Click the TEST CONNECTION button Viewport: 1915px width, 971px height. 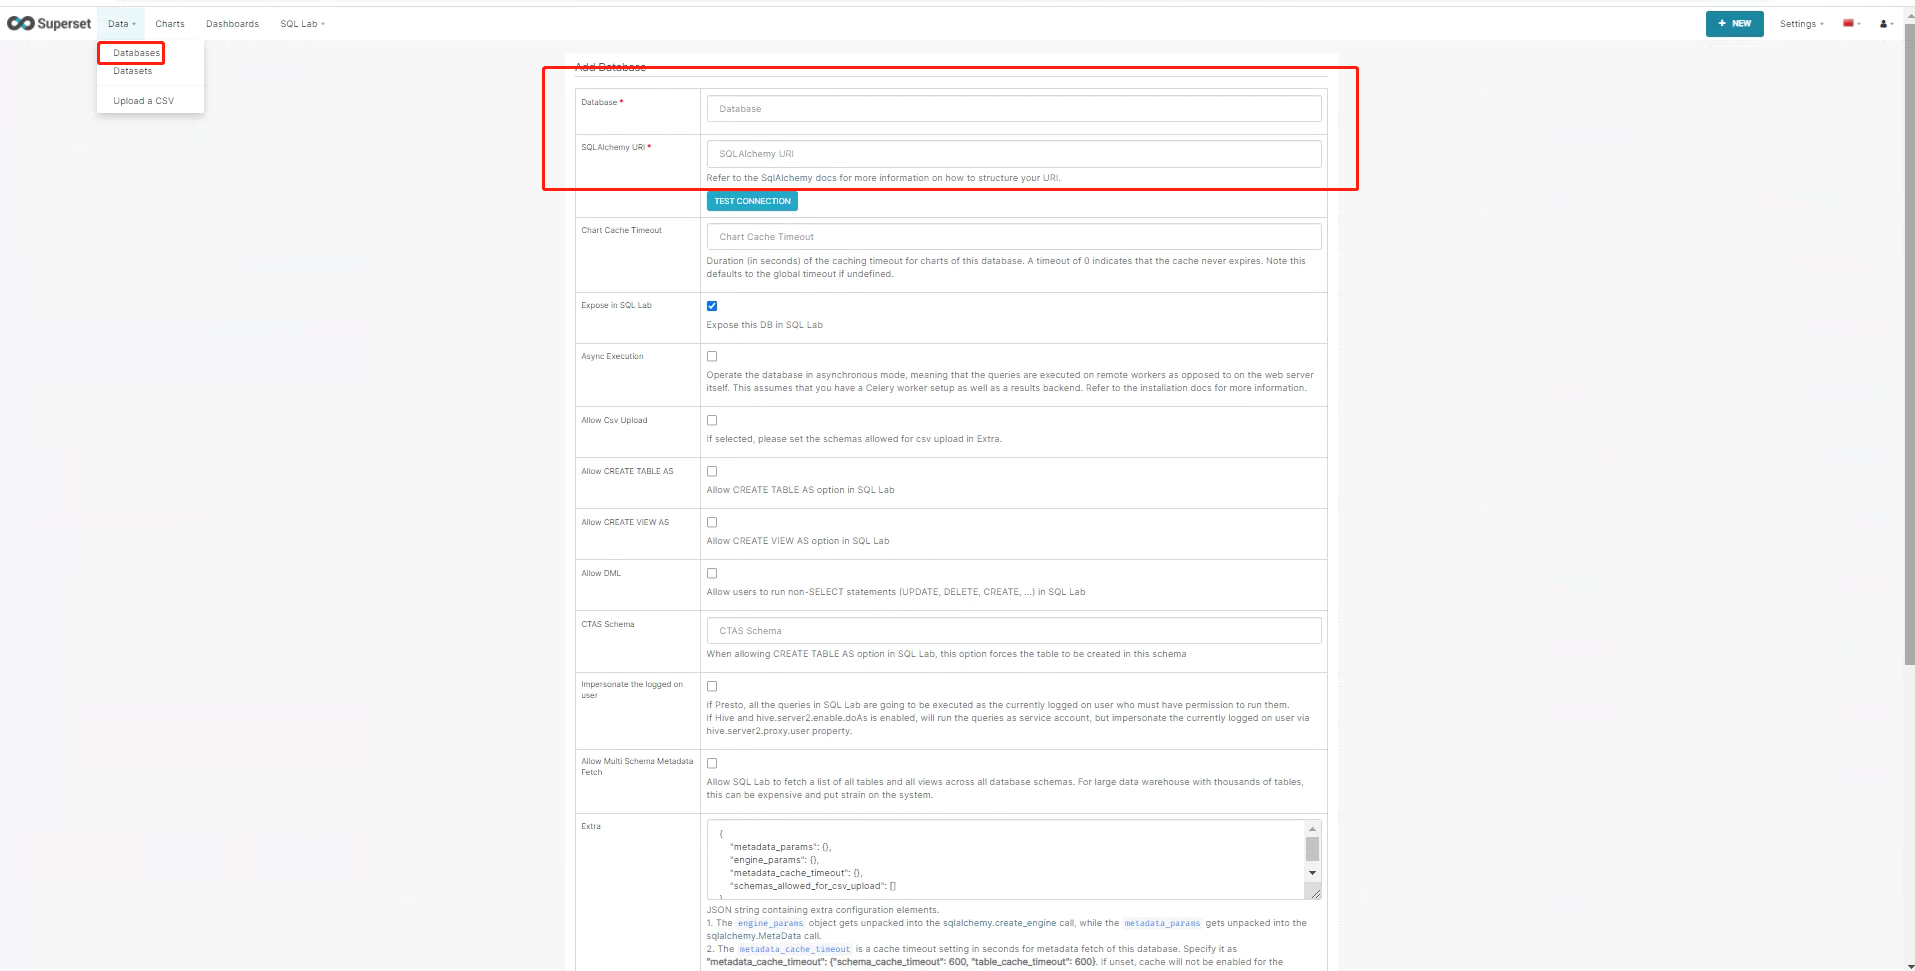coord(752,201)
